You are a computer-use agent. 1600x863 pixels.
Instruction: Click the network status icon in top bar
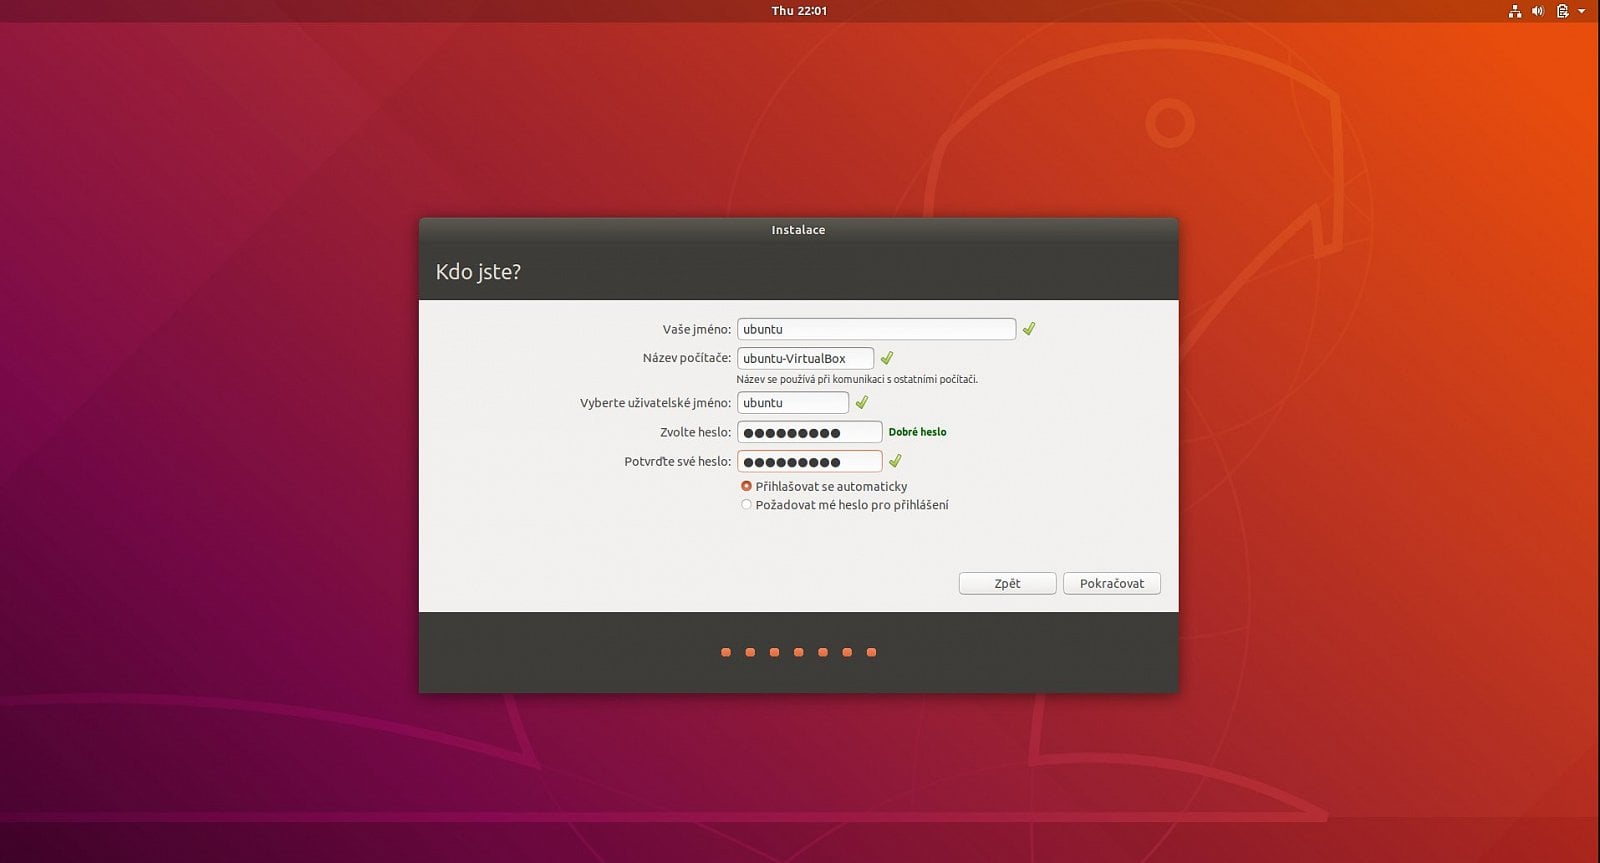pyautogui.click(x=1515, y=11)
